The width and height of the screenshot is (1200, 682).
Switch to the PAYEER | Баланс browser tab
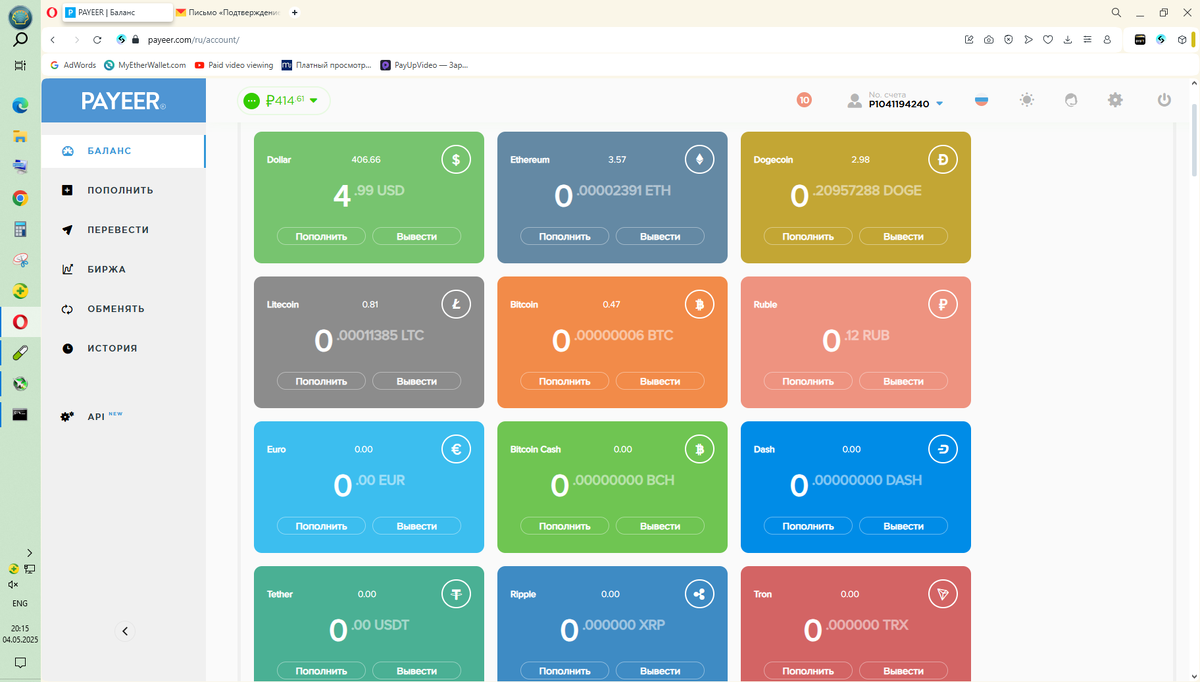(x=116, y=12)
